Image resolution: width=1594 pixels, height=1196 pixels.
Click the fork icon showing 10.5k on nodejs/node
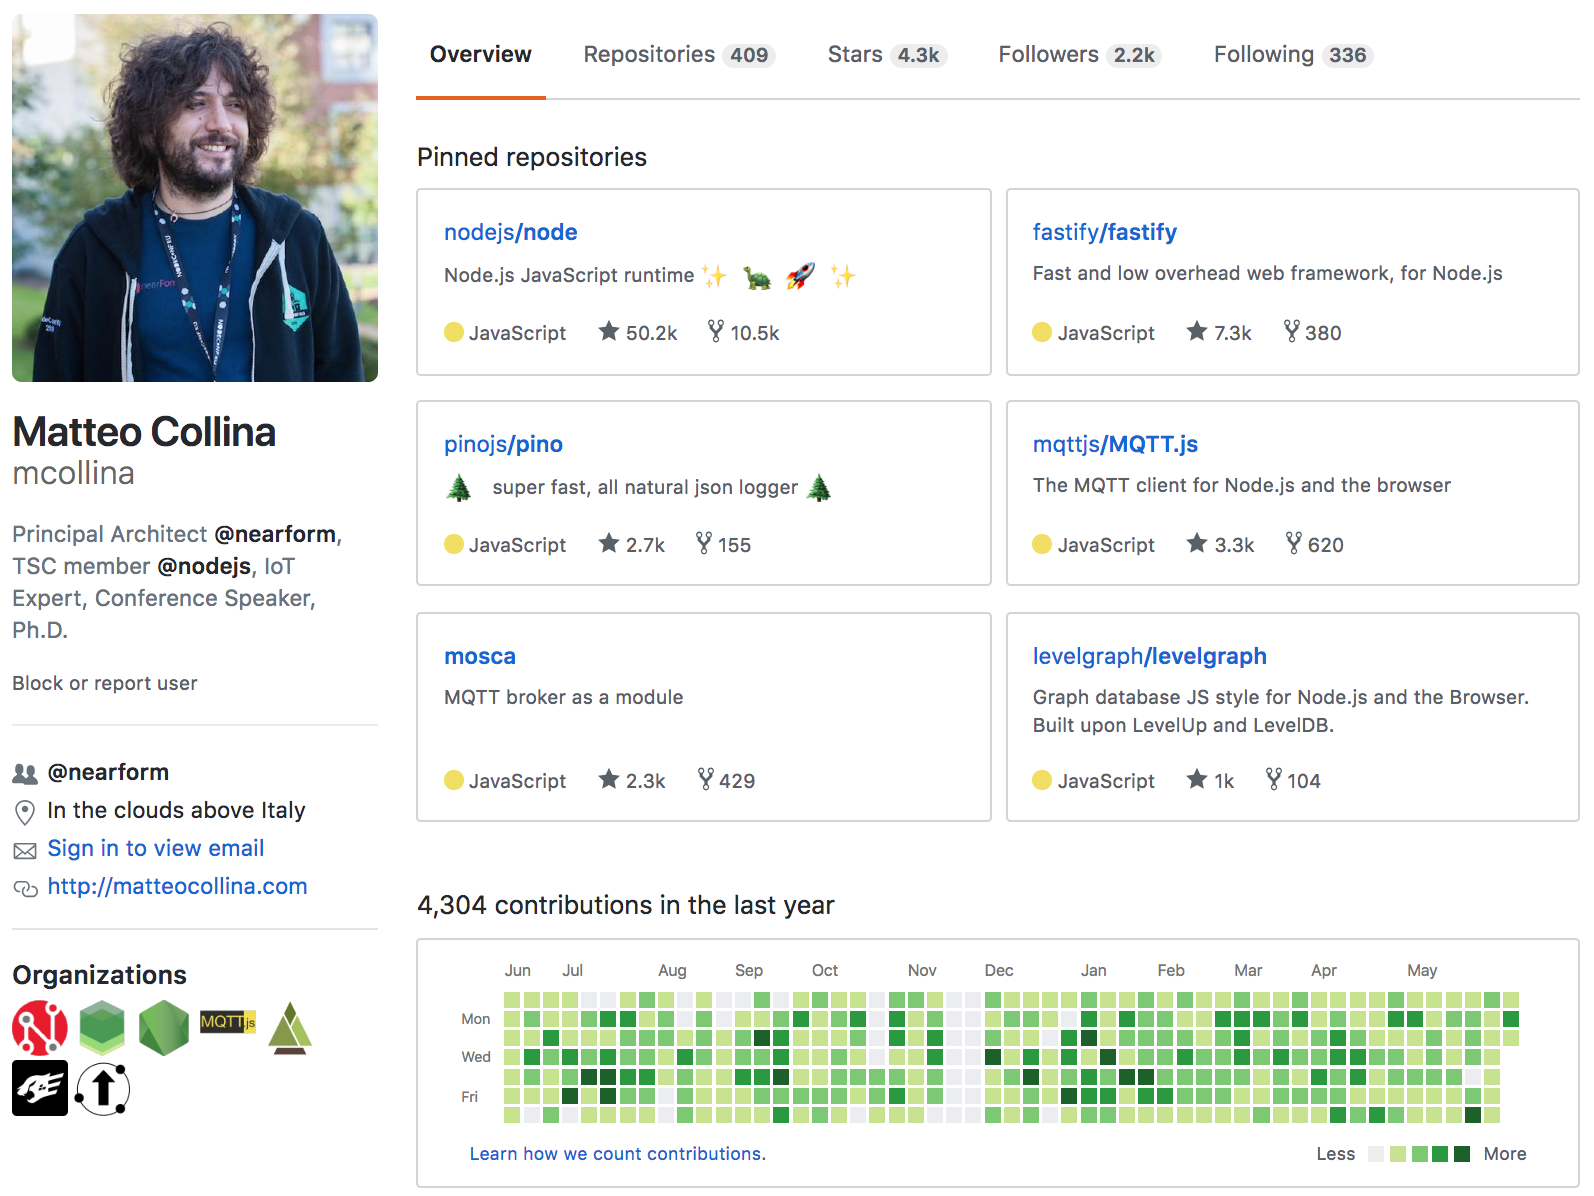click(716, 331)
